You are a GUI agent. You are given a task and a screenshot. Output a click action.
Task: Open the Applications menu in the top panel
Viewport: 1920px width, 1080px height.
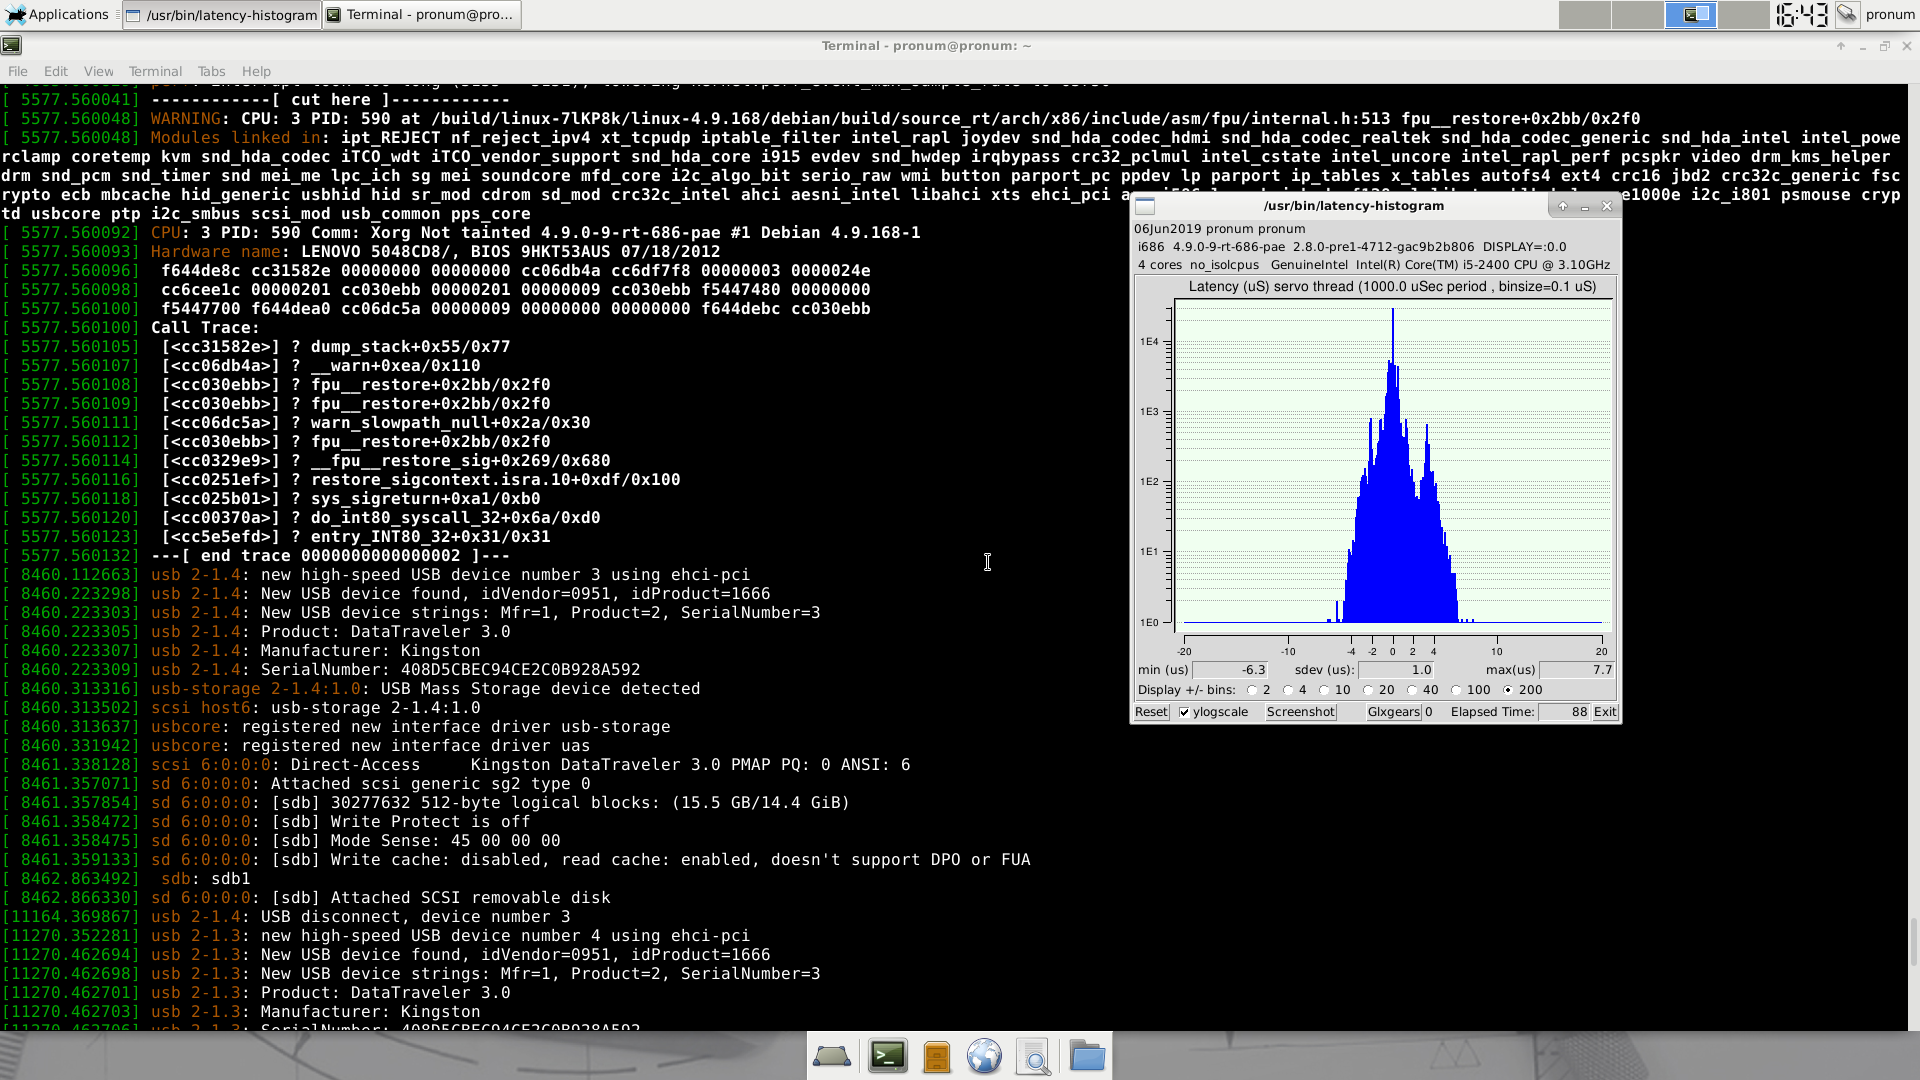click(x=57, y=15)
